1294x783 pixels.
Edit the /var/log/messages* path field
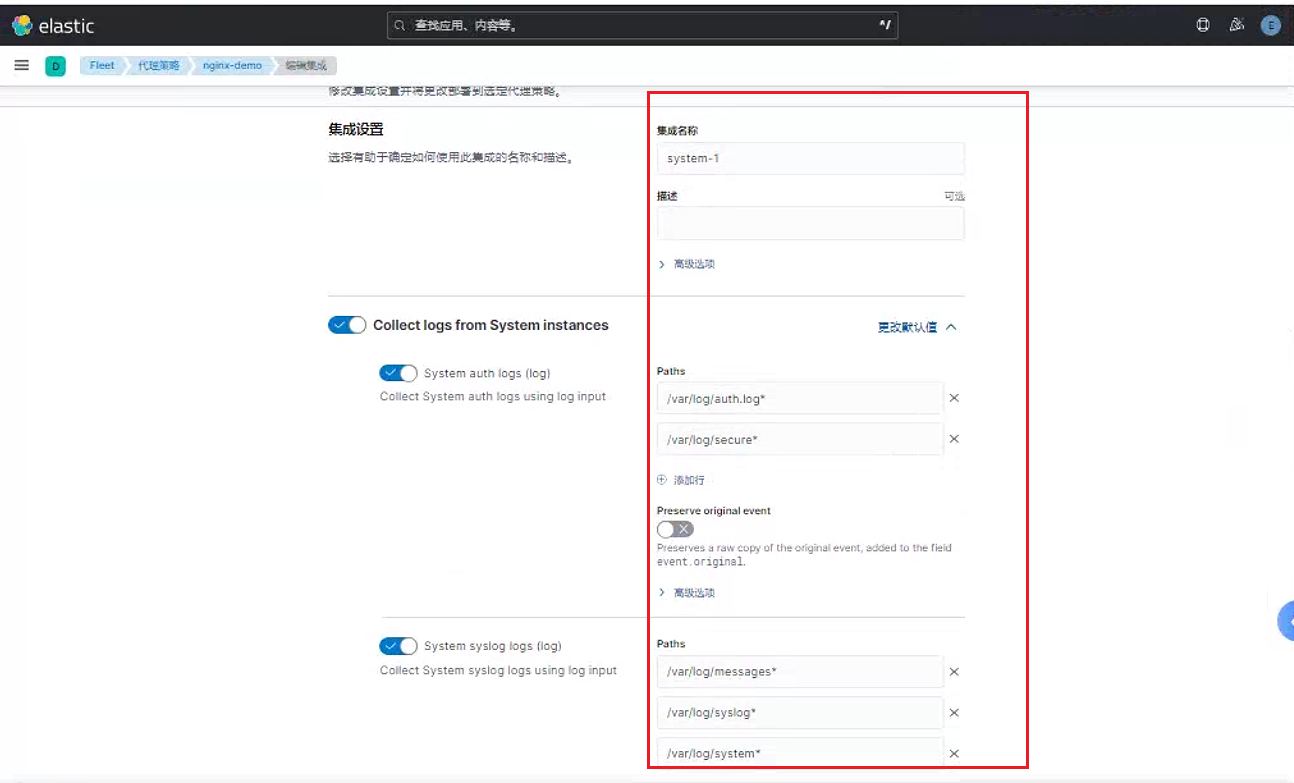click(x=800, y=672)
